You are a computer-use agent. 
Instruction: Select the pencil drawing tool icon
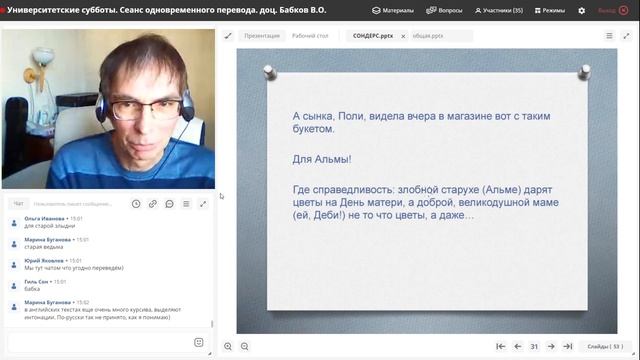[x=228, y=36]
